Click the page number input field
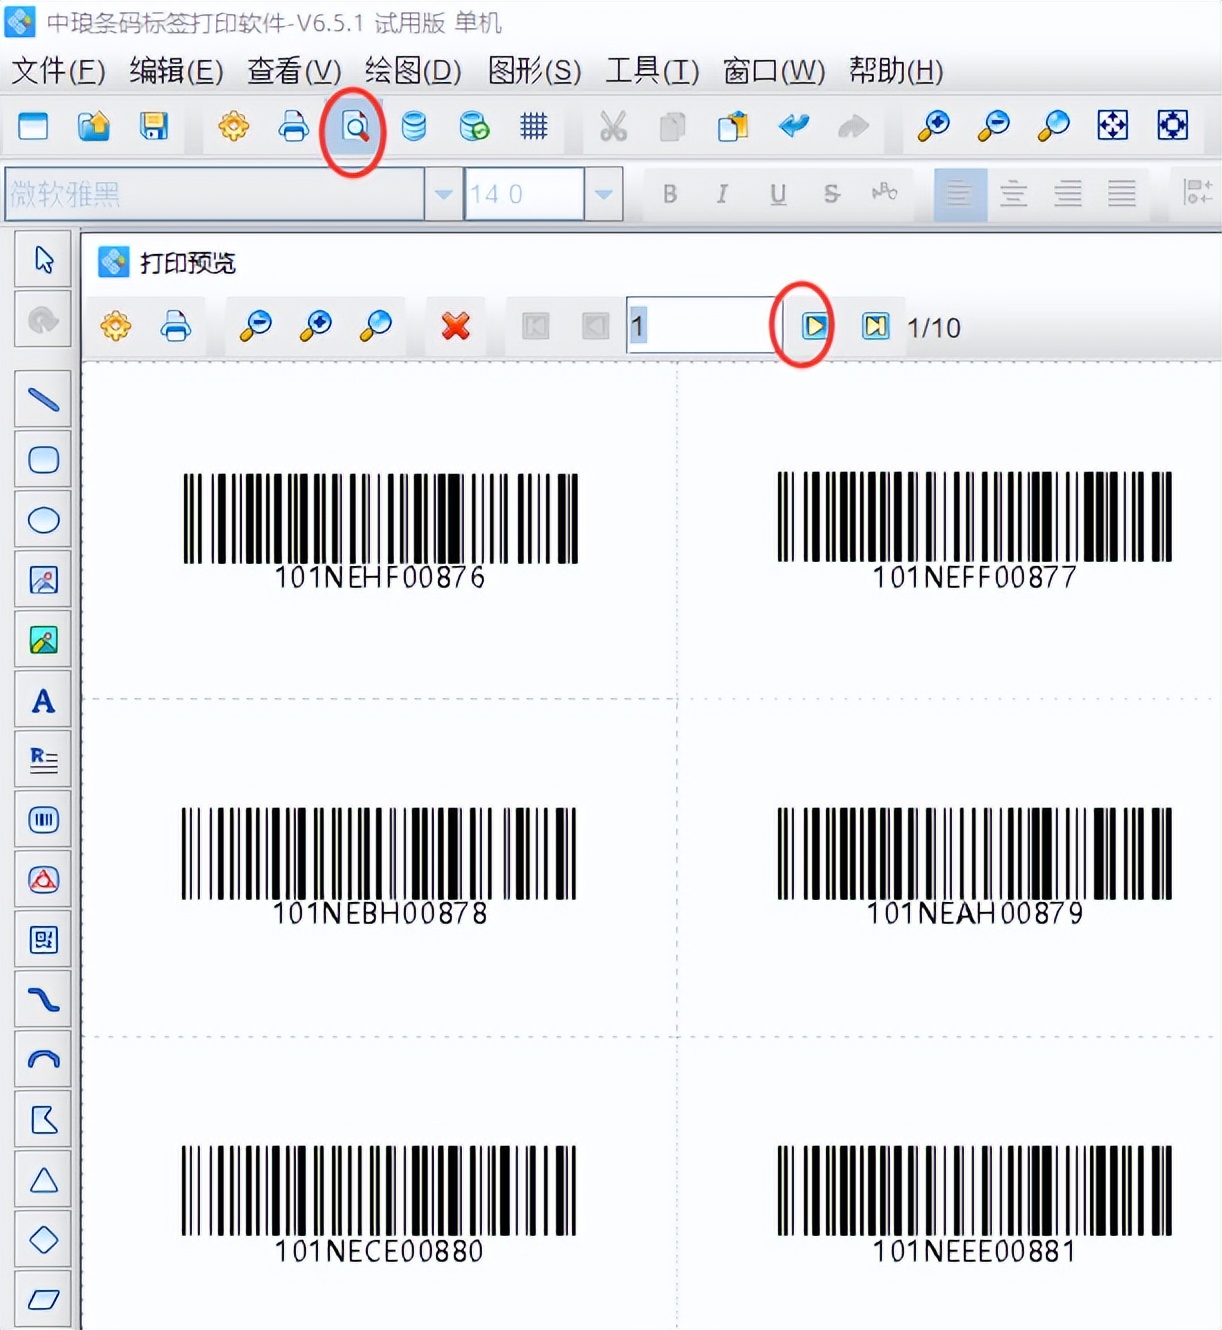1222x1330 pixels. (x=703, y=325)
